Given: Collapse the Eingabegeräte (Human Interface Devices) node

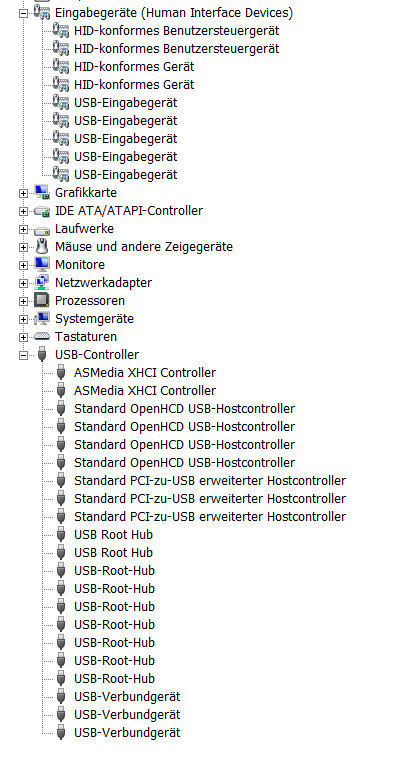Looking at the screenshot, I should click(23, 13).
